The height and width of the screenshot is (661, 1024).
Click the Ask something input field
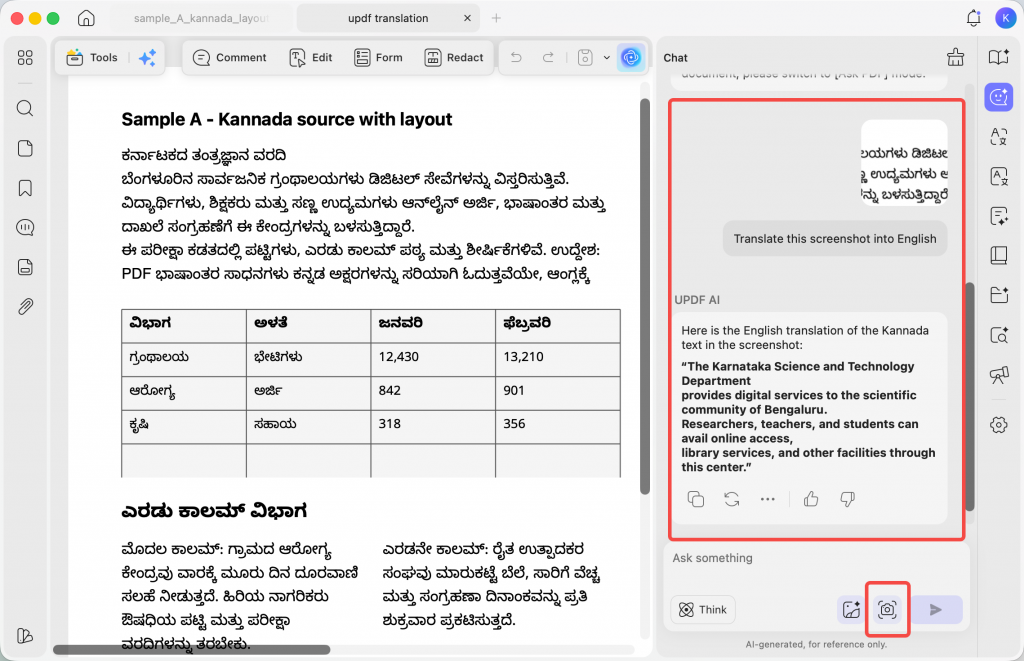point(816,559)
